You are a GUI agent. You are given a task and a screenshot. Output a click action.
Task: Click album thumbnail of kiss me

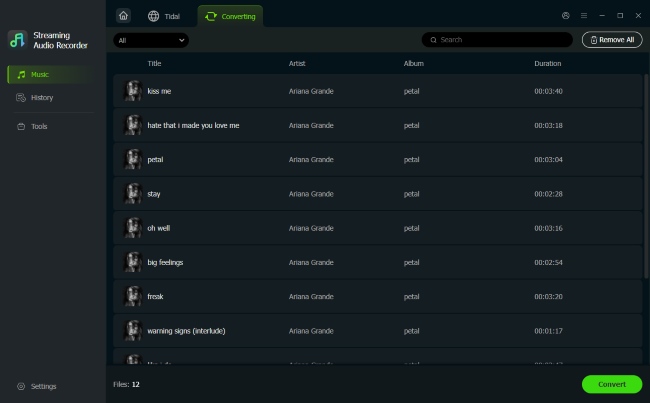[133, 91]
